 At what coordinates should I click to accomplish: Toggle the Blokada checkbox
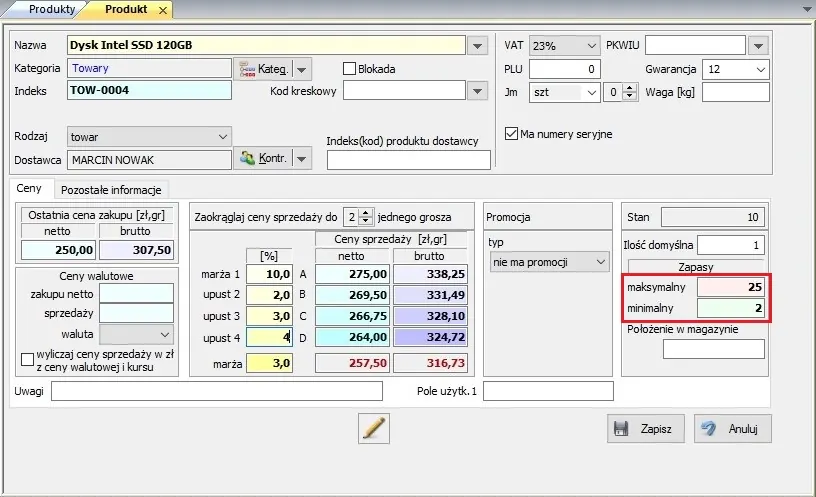click(x=350, y=69)
